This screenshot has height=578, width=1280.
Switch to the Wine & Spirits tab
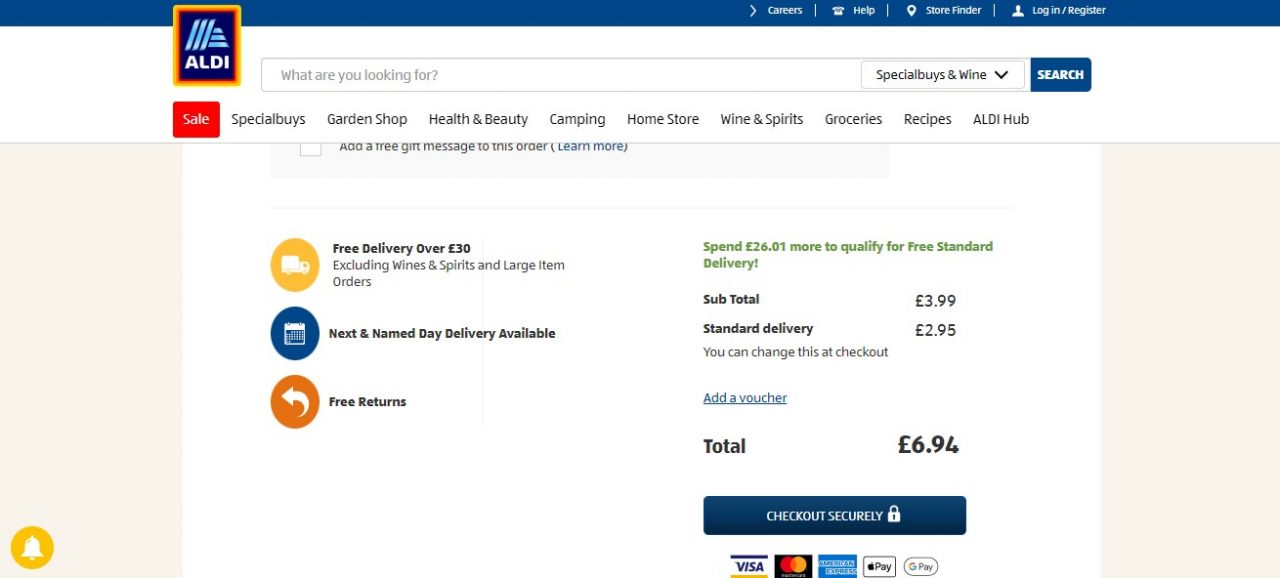[x=761, y=119]
